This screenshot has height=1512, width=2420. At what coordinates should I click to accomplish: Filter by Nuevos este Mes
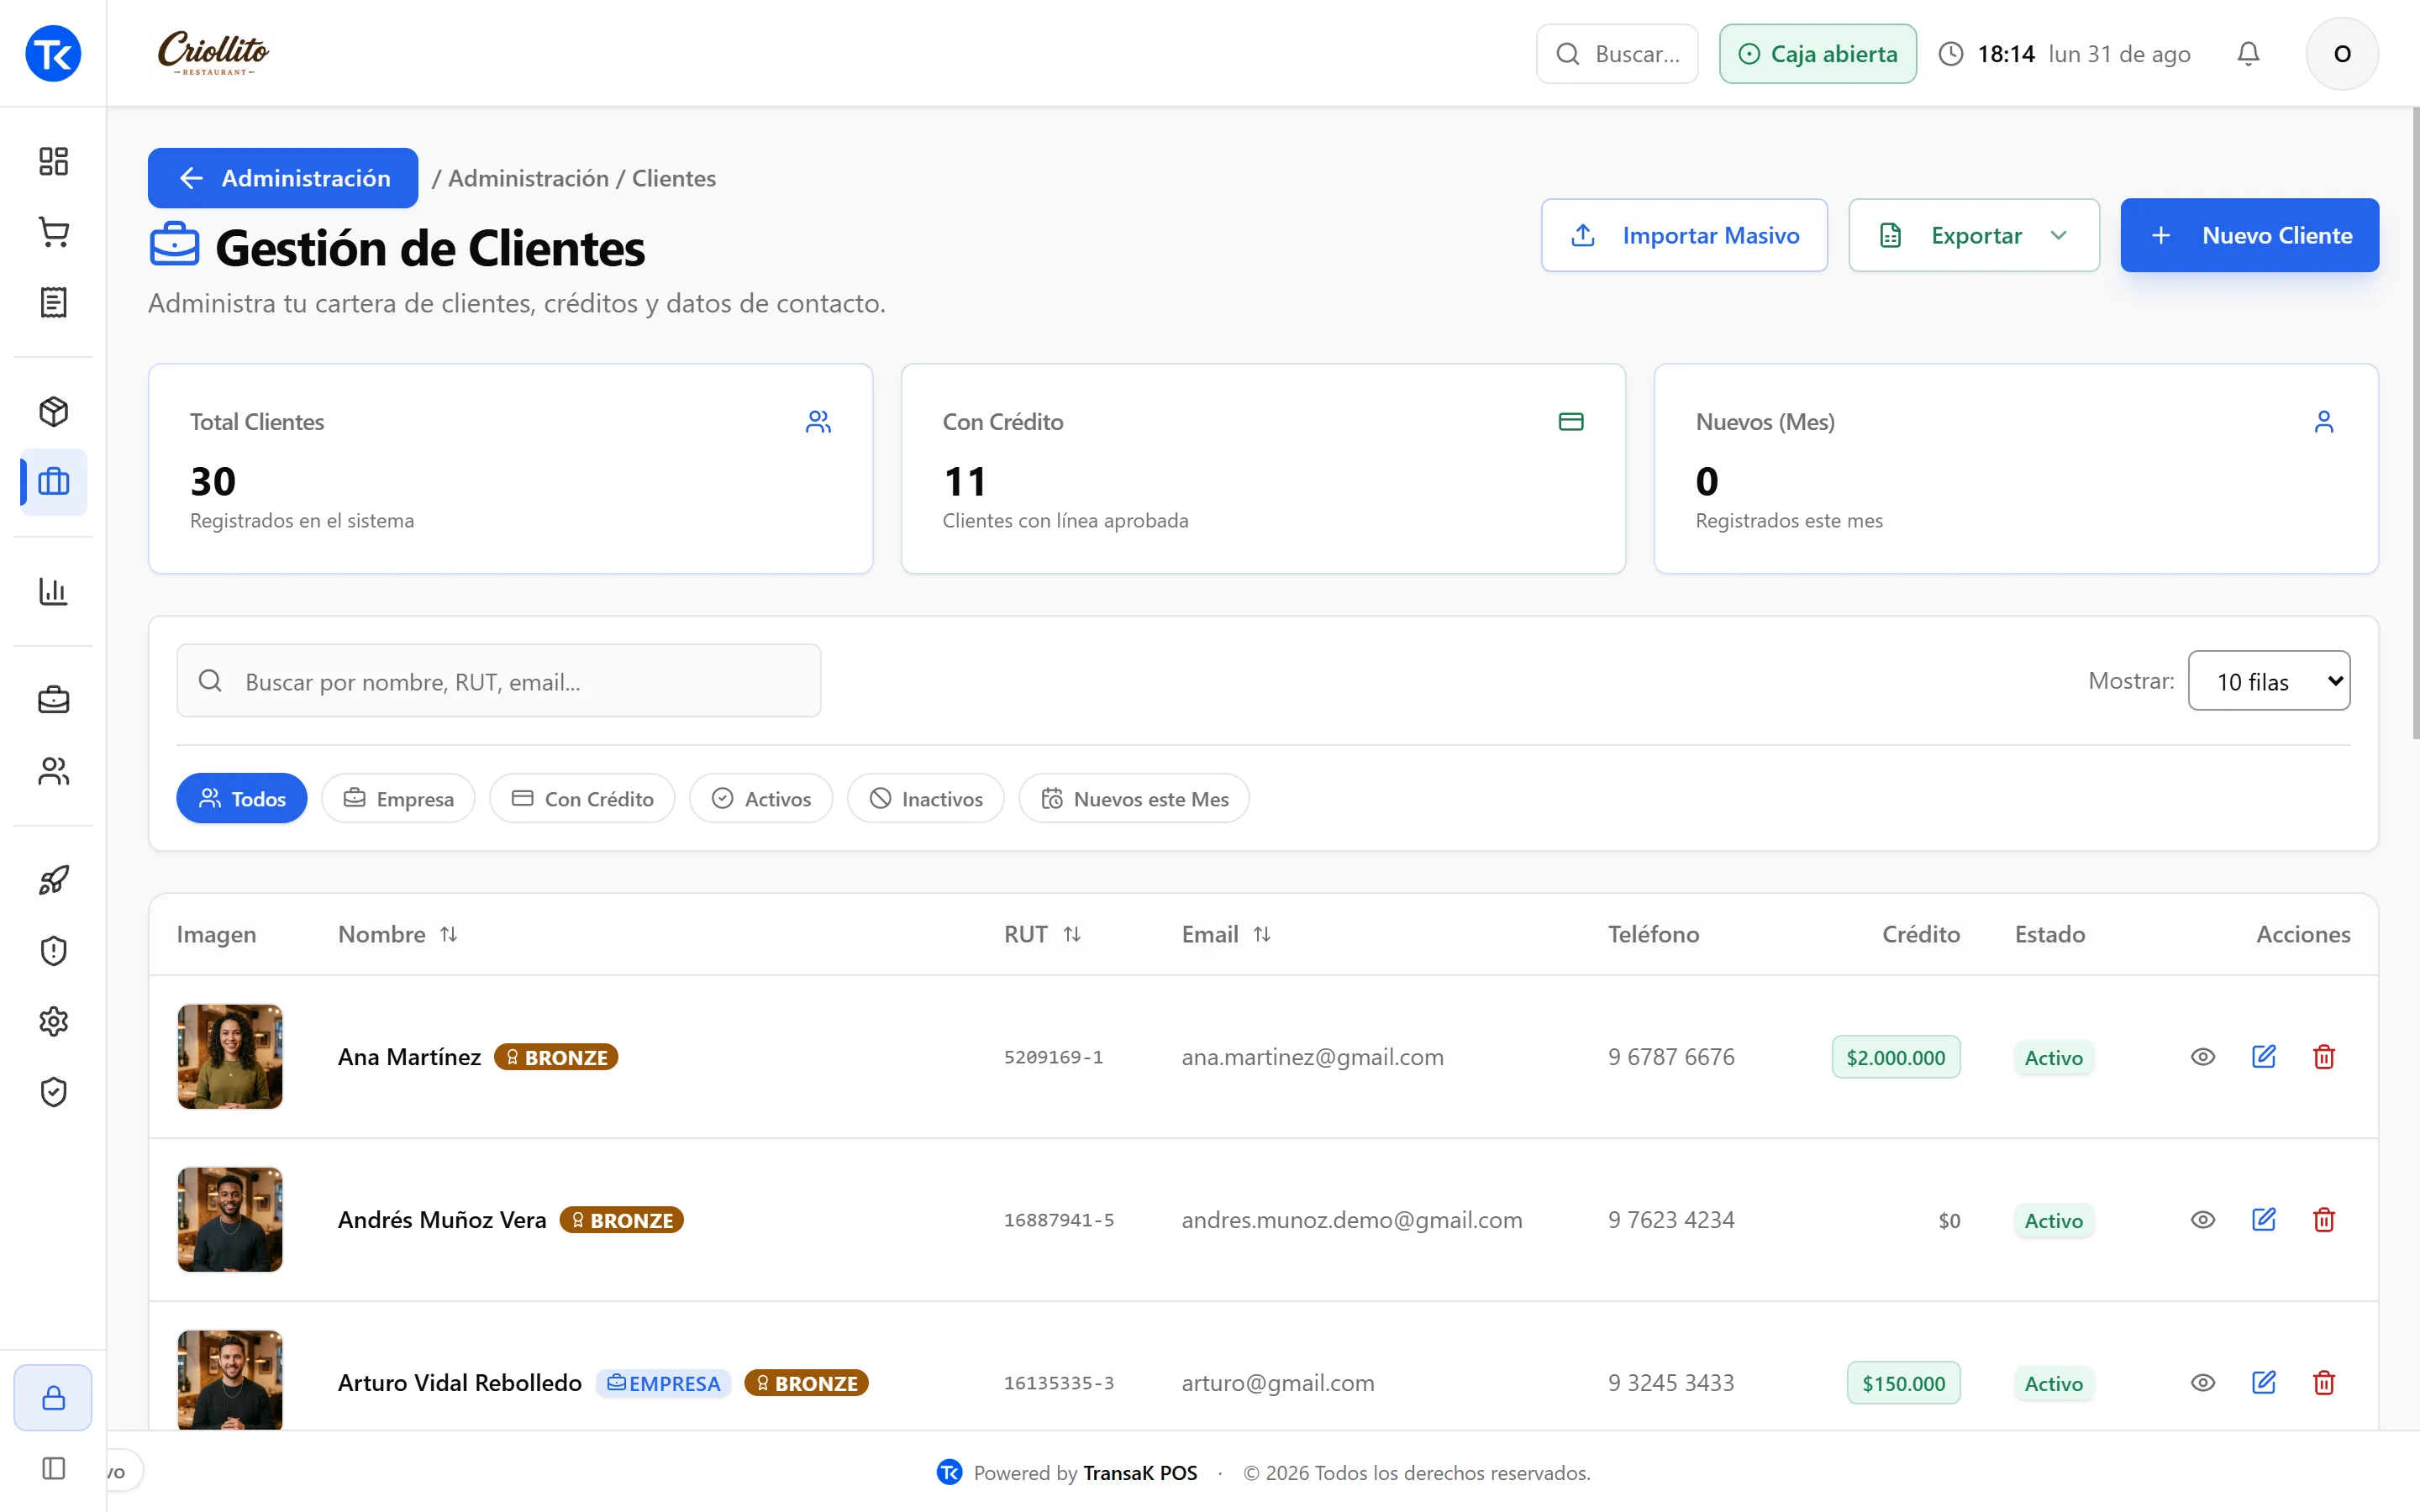point(1134,798)
